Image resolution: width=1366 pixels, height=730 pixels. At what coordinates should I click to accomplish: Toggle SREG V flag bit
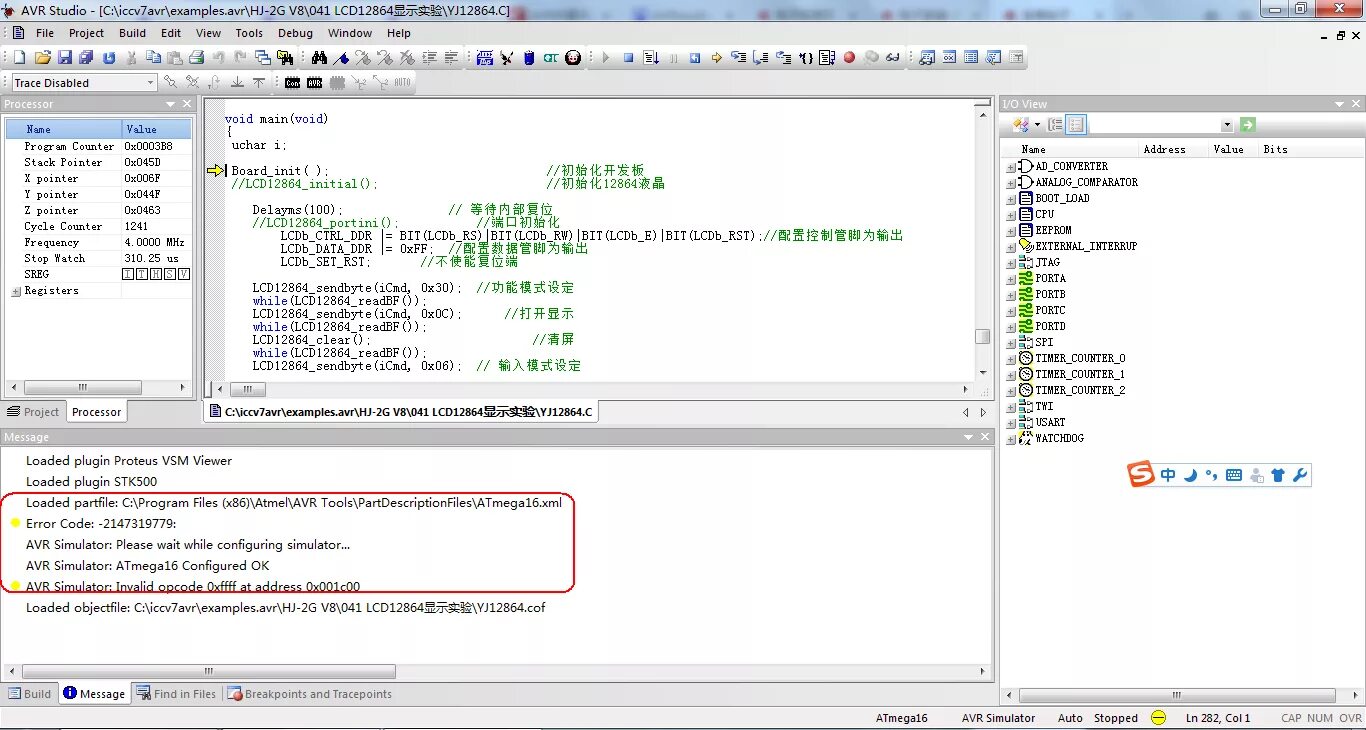[183, 274]
